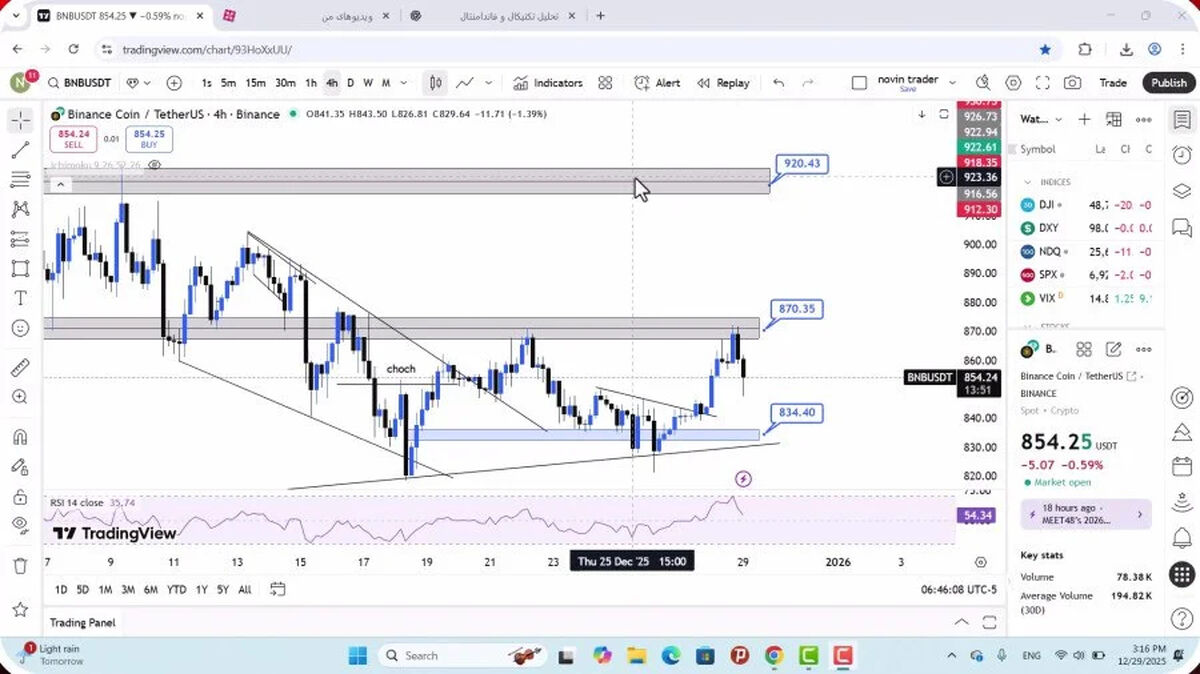
Task: Open the Alerts panel clock icon
Action: (x=1182, y=155)
